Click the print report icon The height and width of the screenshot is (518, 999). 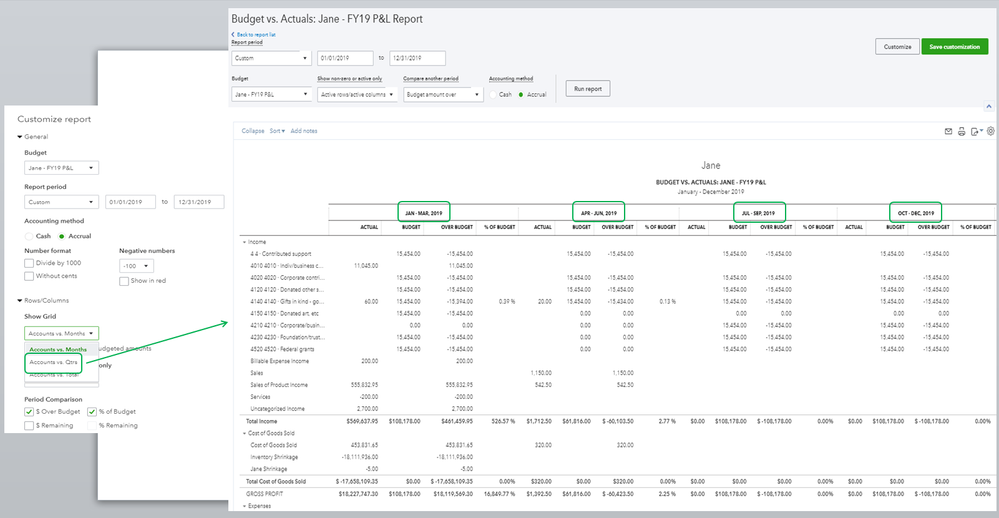962,131
